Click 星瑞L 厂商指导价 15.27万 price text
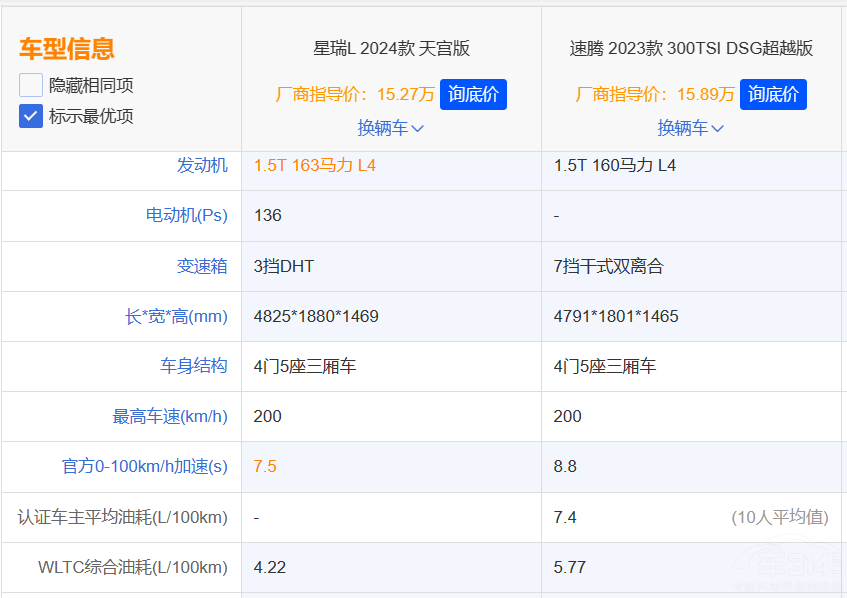847x598 pixels. pyautogui.click(x=355, y=95)
